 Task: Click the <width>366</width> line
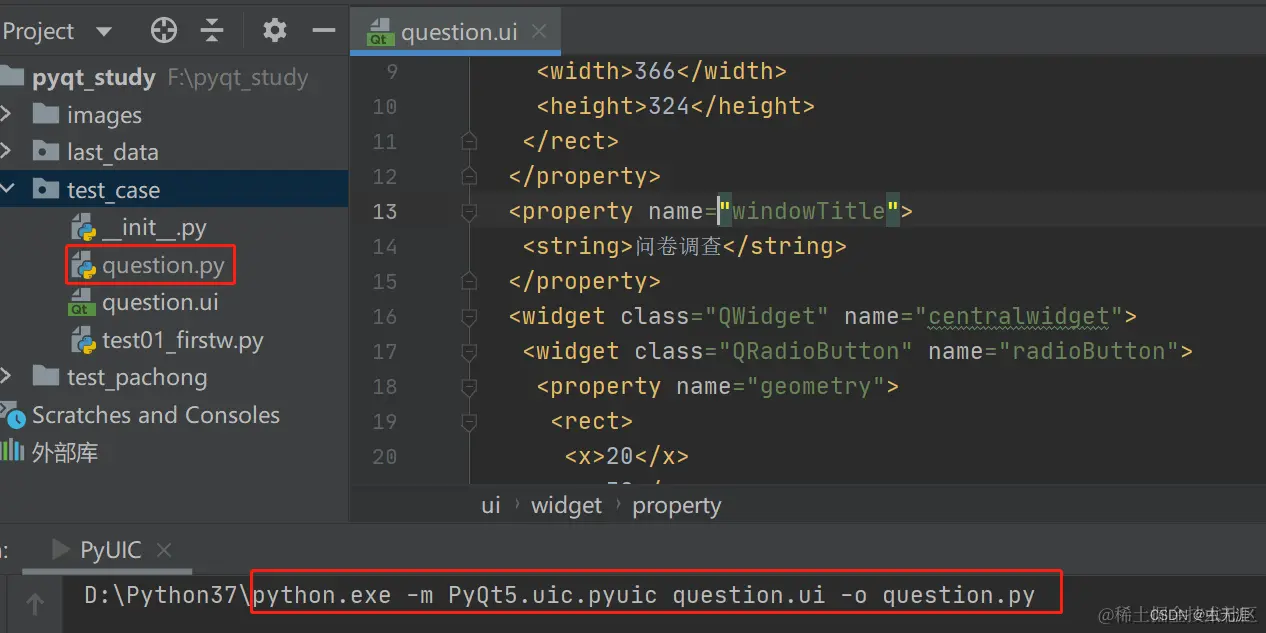662,71
